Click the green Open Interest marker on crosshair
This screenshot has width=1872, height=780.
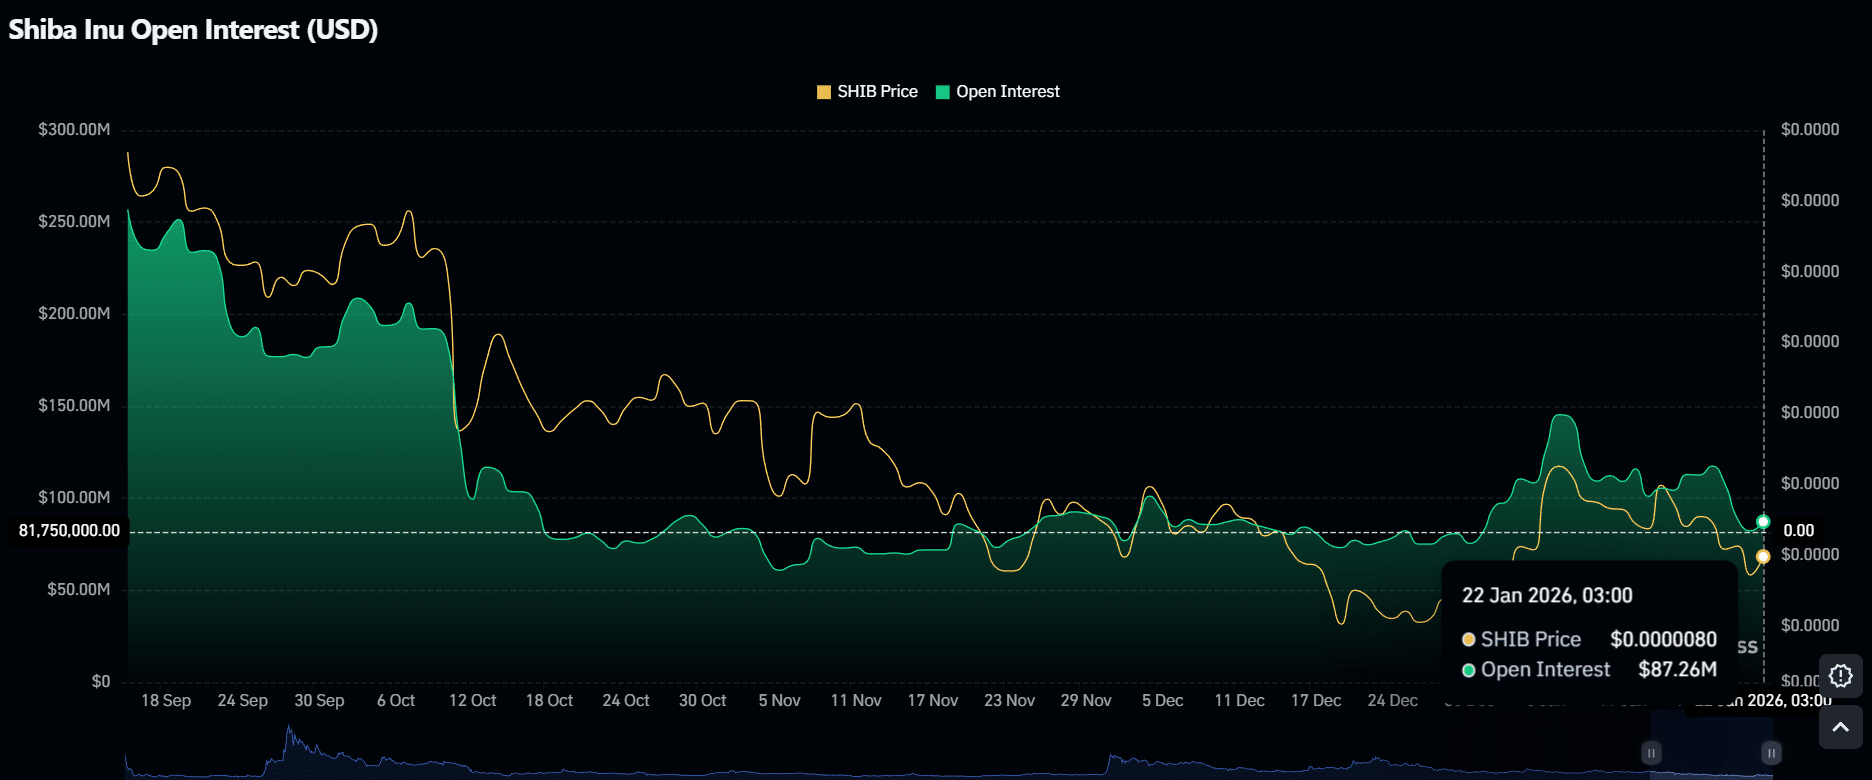1763,522
